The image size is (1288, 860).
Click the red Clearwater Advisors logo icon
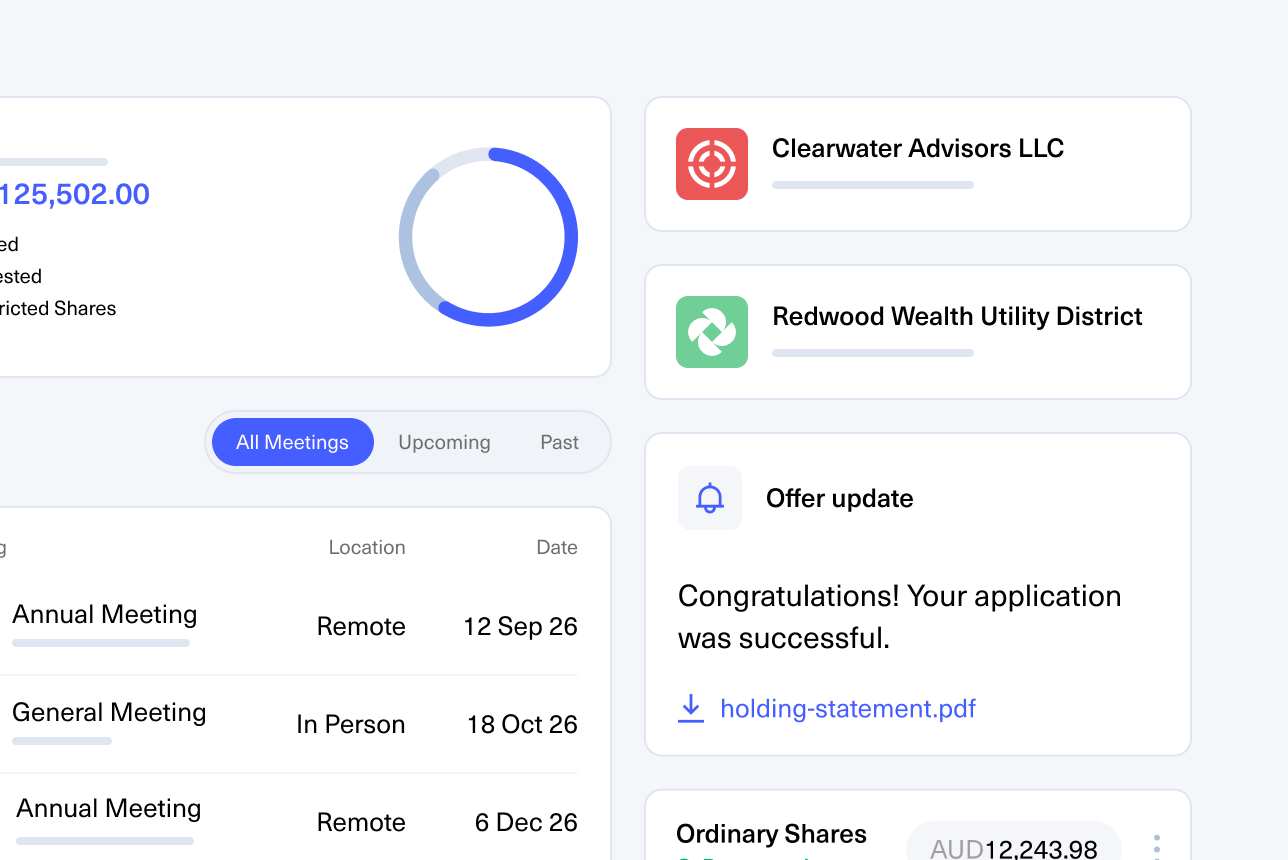(x=712, y=164)
